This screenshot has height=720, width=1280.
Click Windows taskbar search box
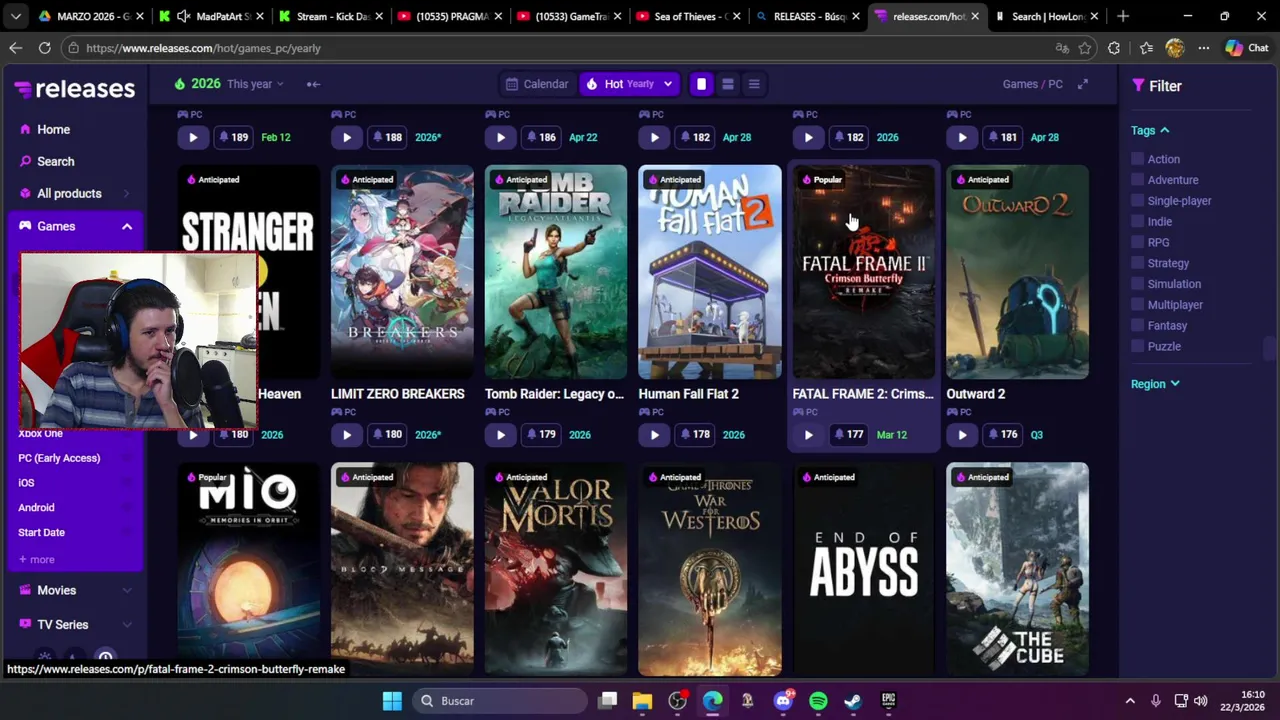point(500,701)
